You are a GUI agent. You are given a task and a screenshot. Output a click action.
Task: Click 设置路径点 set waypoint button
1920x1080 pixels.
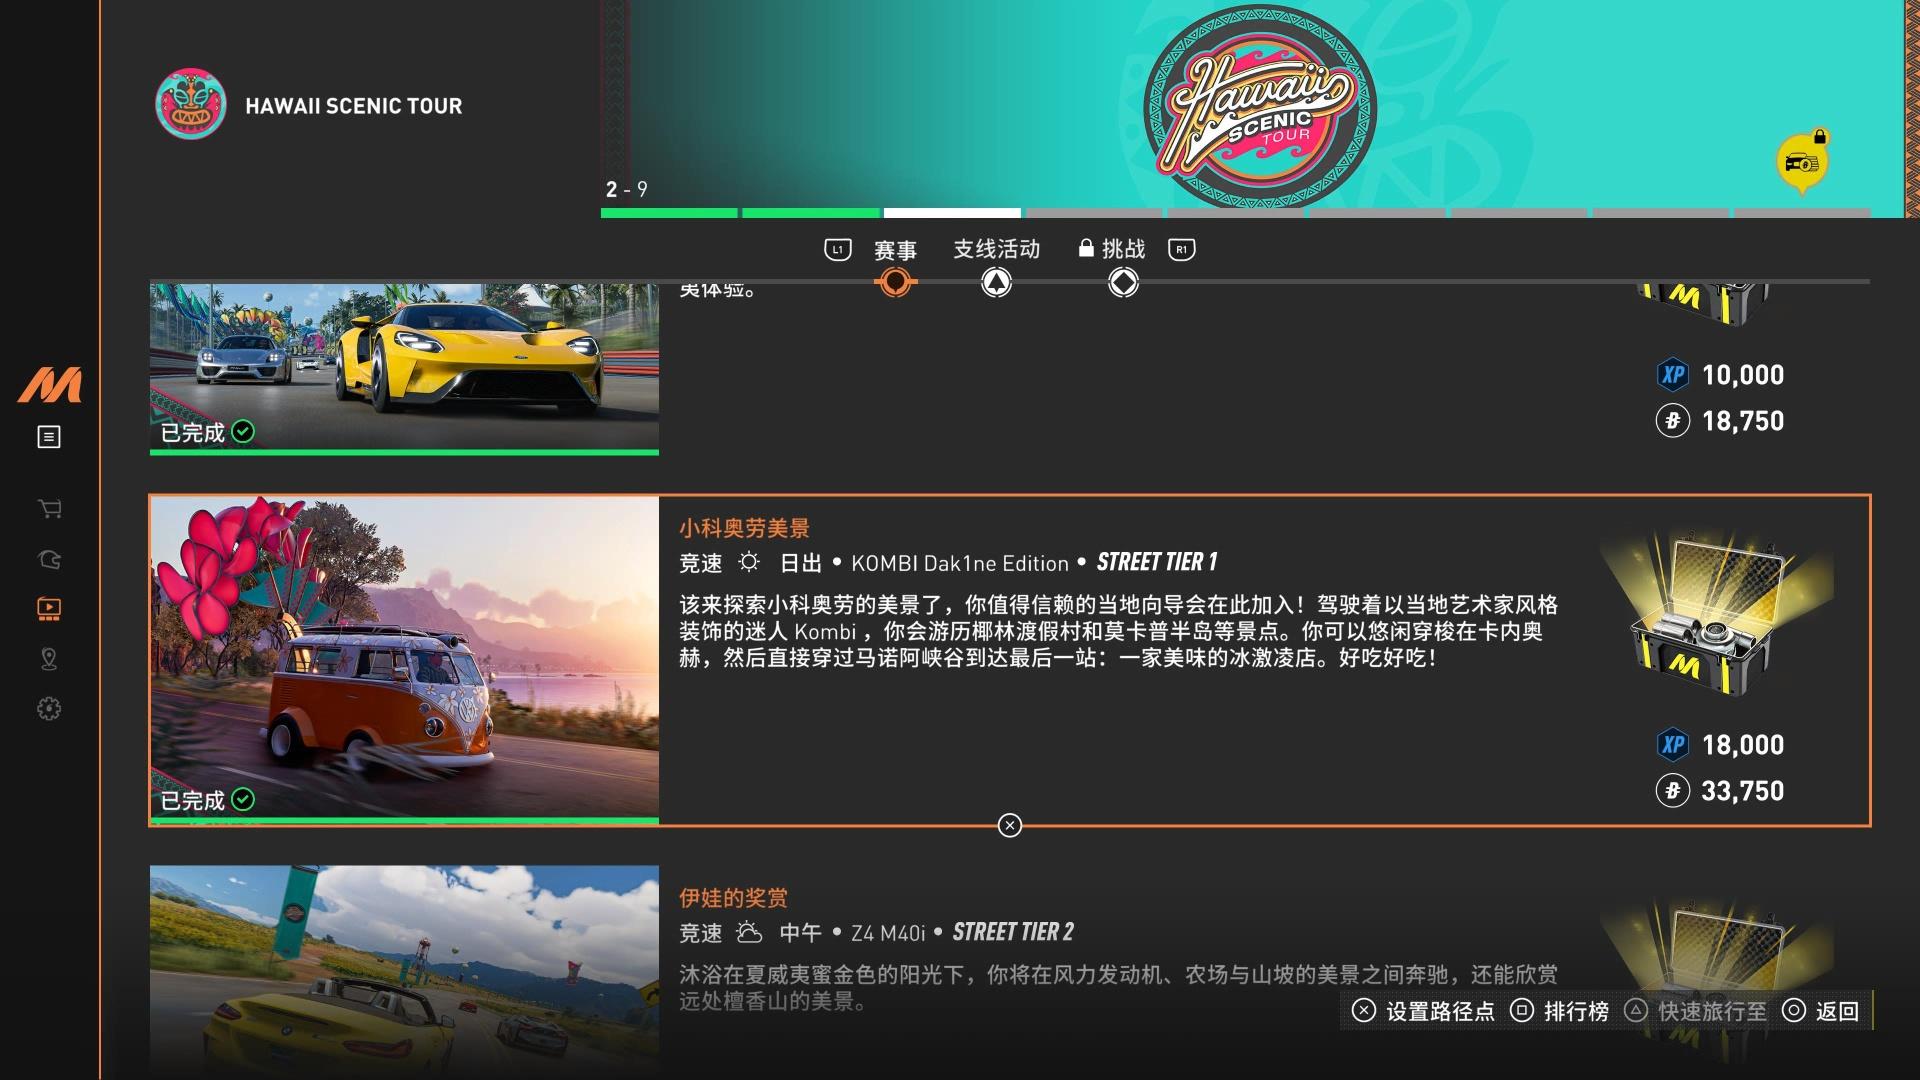coord(1423,1011)
